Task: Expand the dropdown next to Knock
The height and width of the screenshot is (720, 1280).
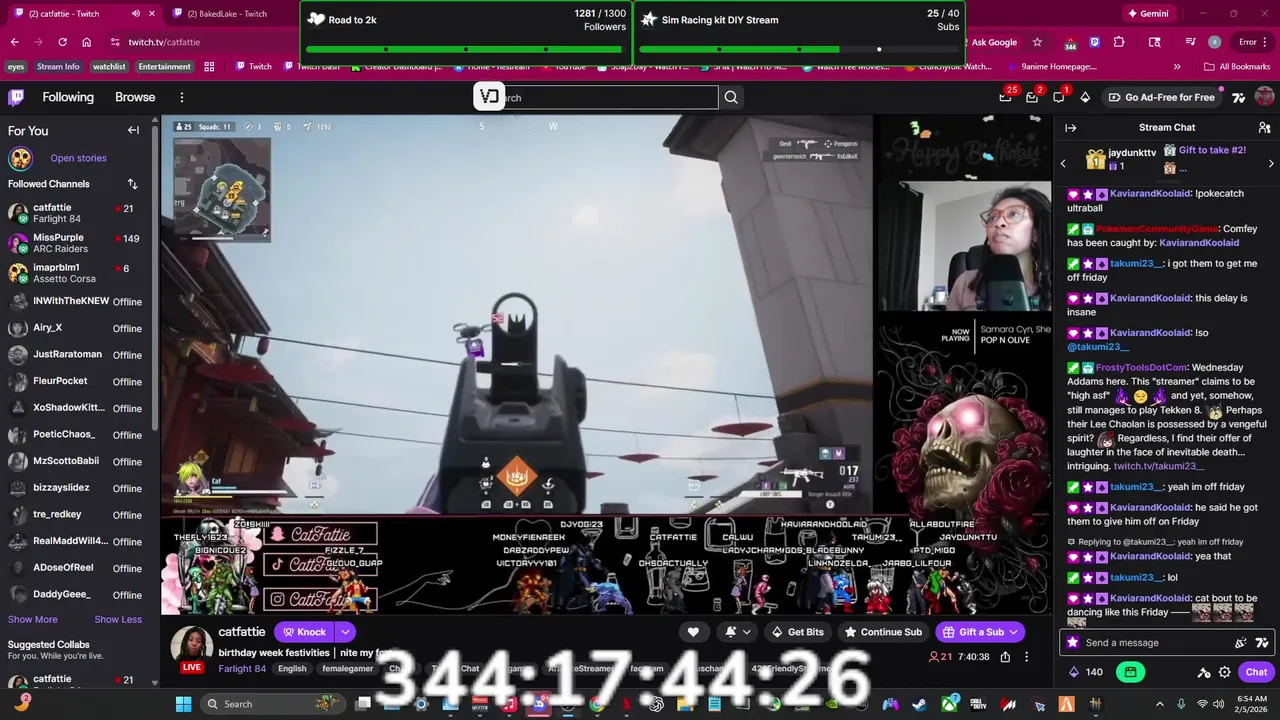Action: click(x=345, y=632)
